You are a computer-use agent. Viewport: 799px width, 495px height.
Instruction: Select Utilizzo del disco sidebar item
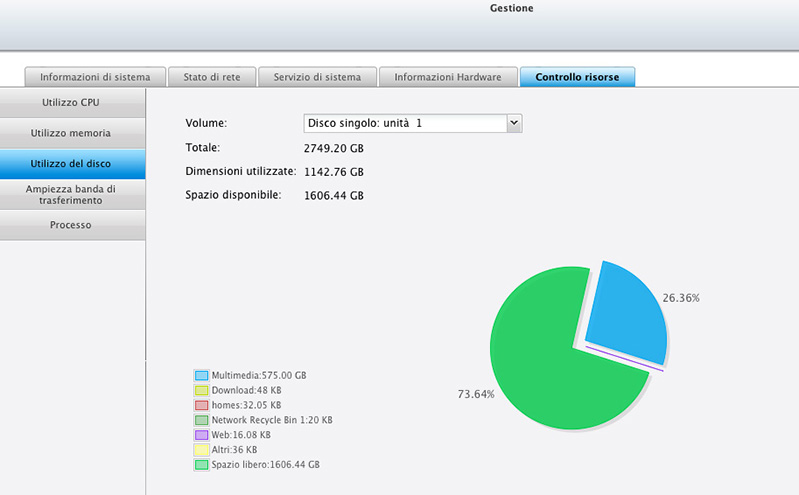point(71,164)
